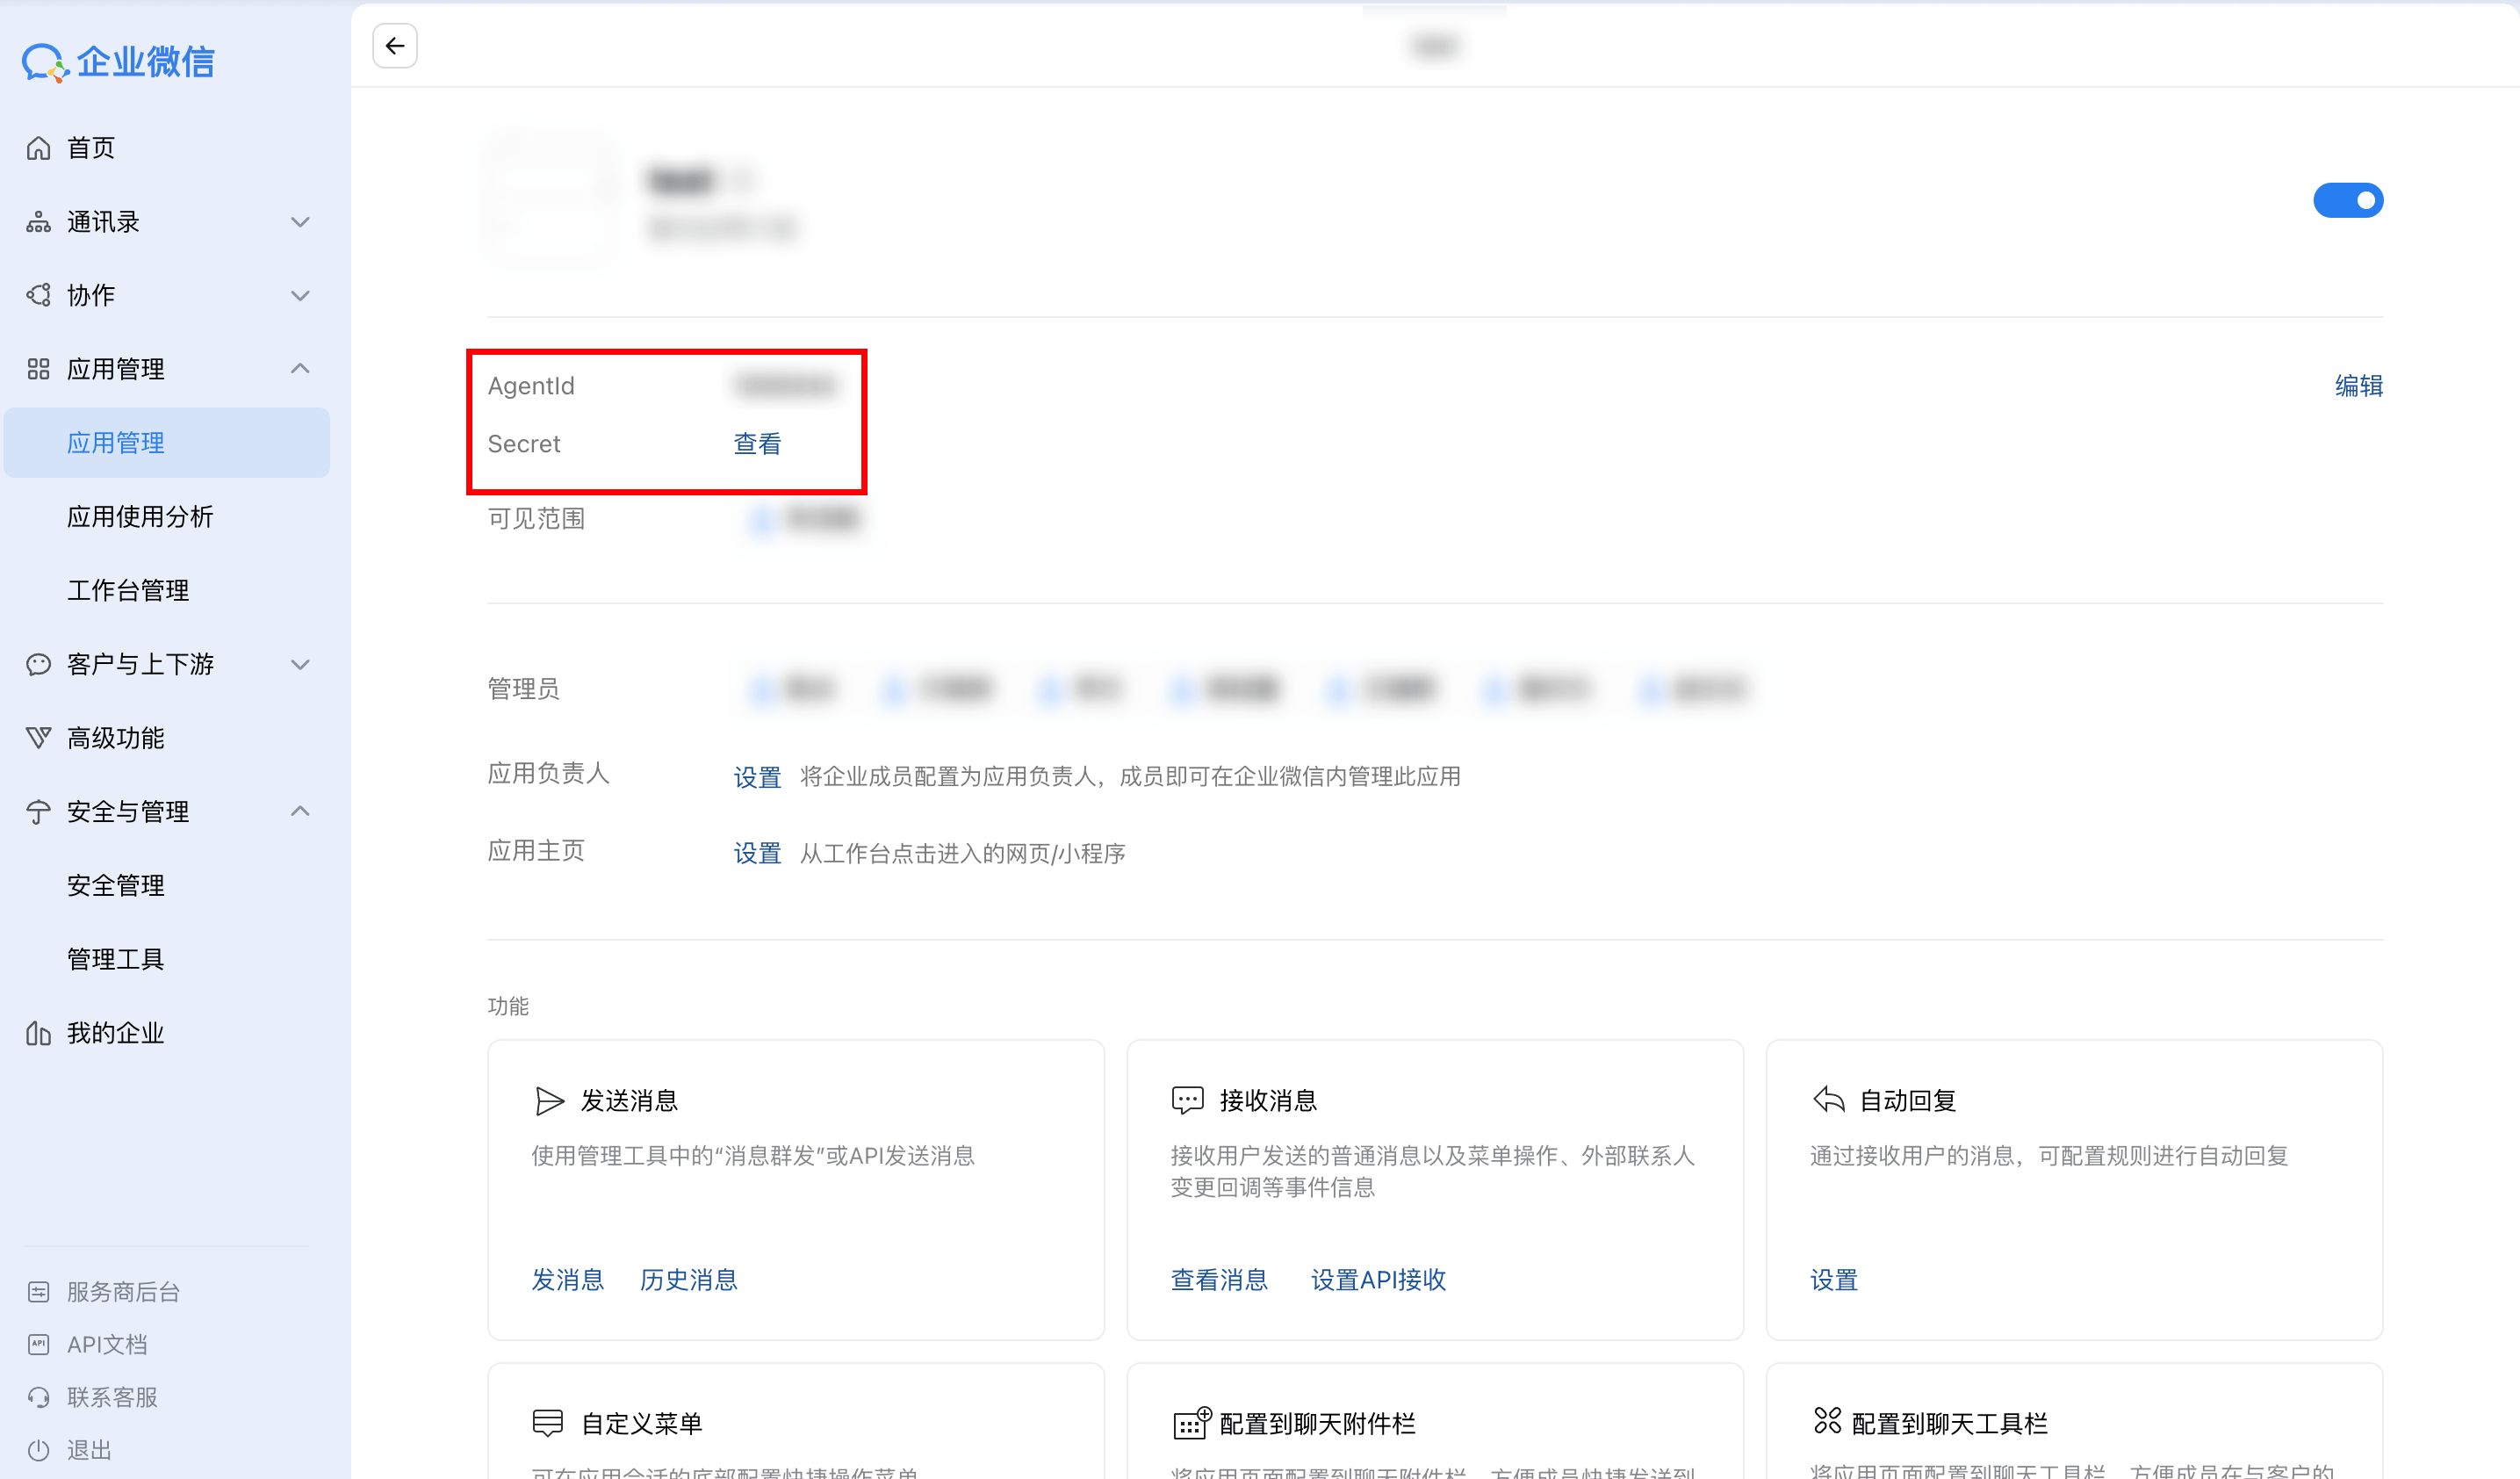2520x1479 pixels.
Task: Click the 安全与管理 umbrella icon
Action: pyautogui.click(x=38, y=812)
